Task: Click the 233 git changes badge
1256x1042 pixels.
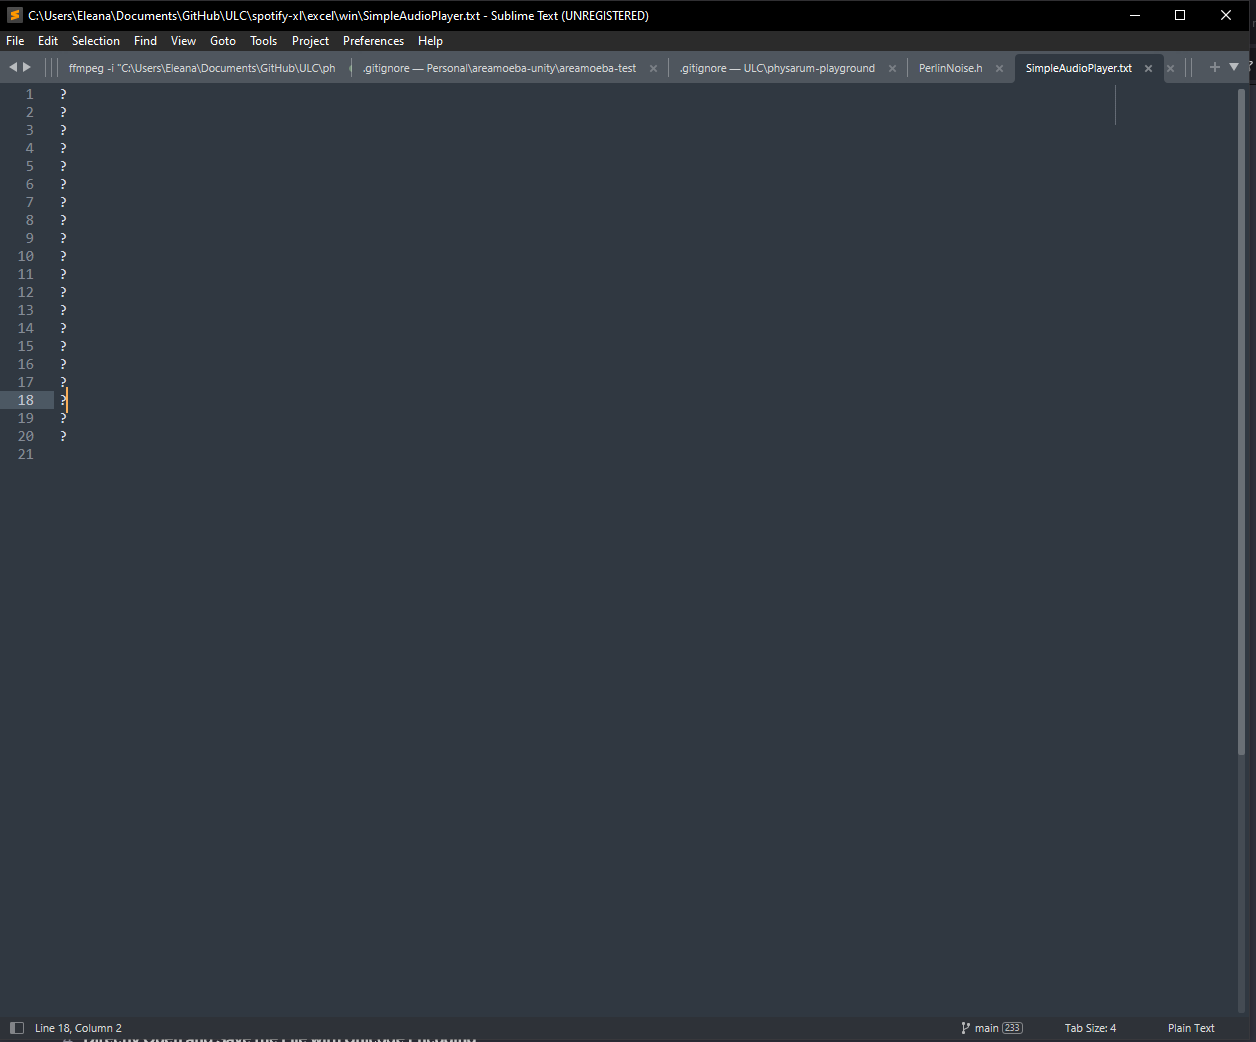Action: (1012, 1028)
